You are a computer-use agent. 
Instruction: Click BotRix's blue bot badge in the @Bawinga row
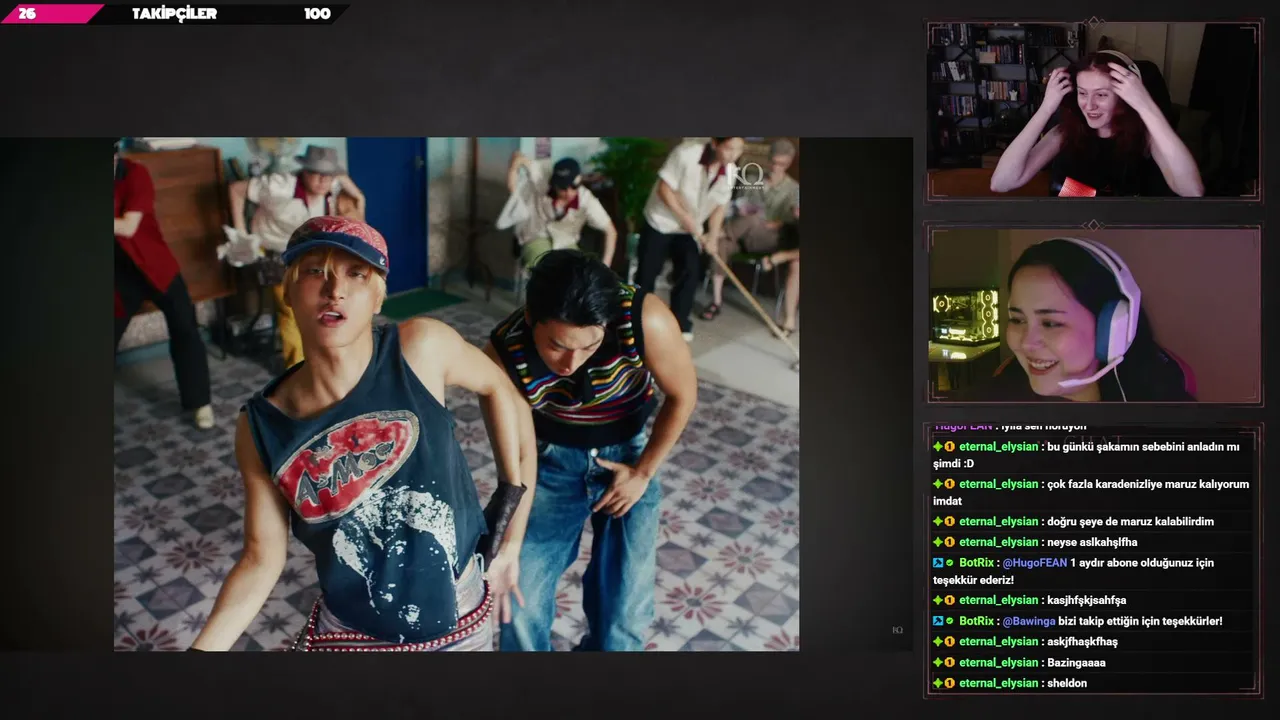point(938,621)
